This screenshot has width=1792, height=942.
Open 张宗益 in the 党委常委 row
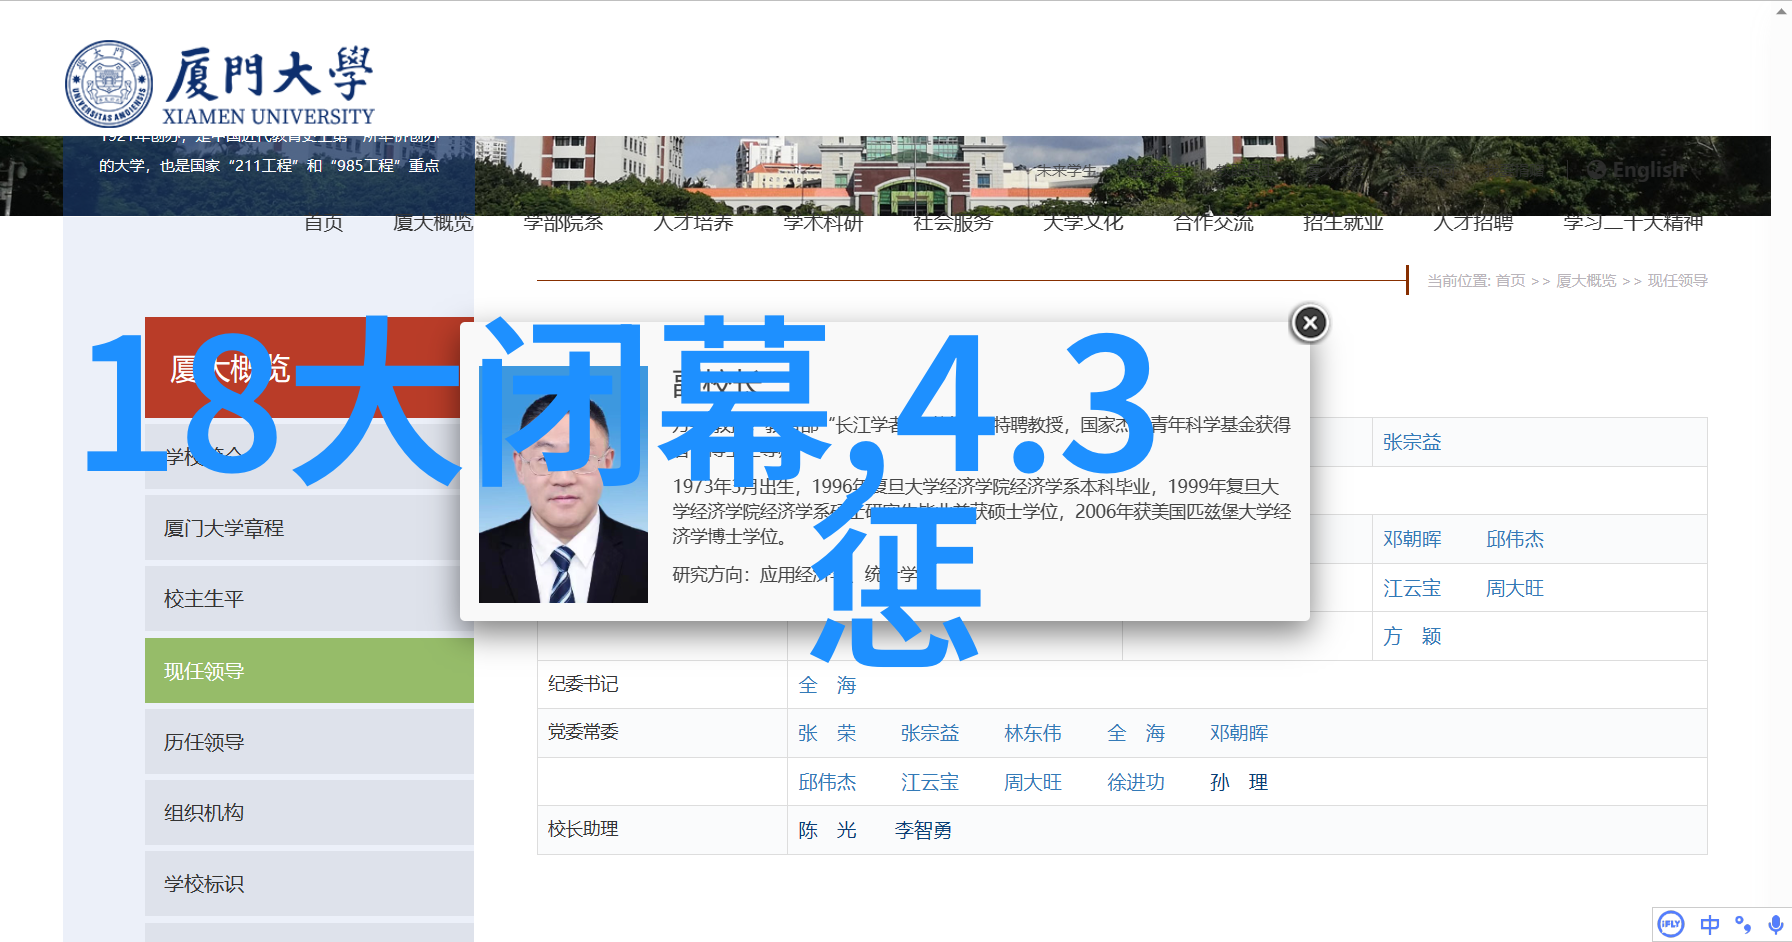click(x=930, y=733)
